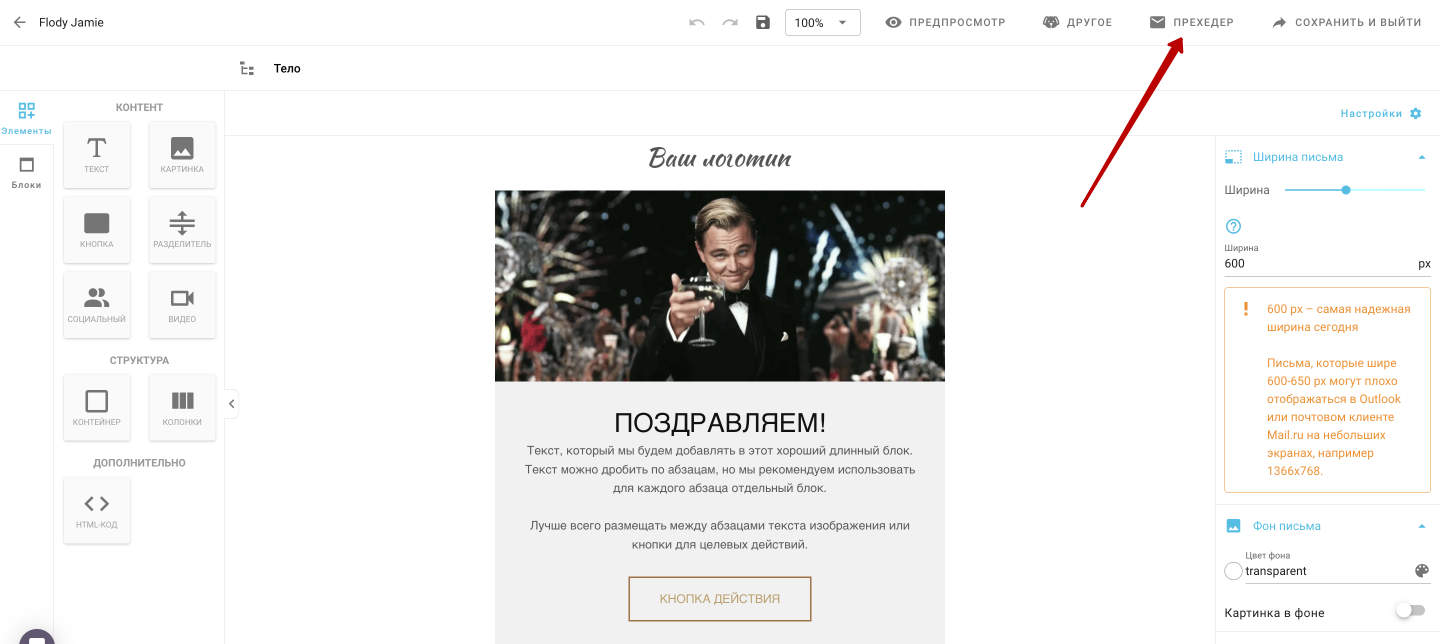This screenshot has height=644, width=1440.
Task: Click the Ширина slider handle
Action: click(1346, 190)
